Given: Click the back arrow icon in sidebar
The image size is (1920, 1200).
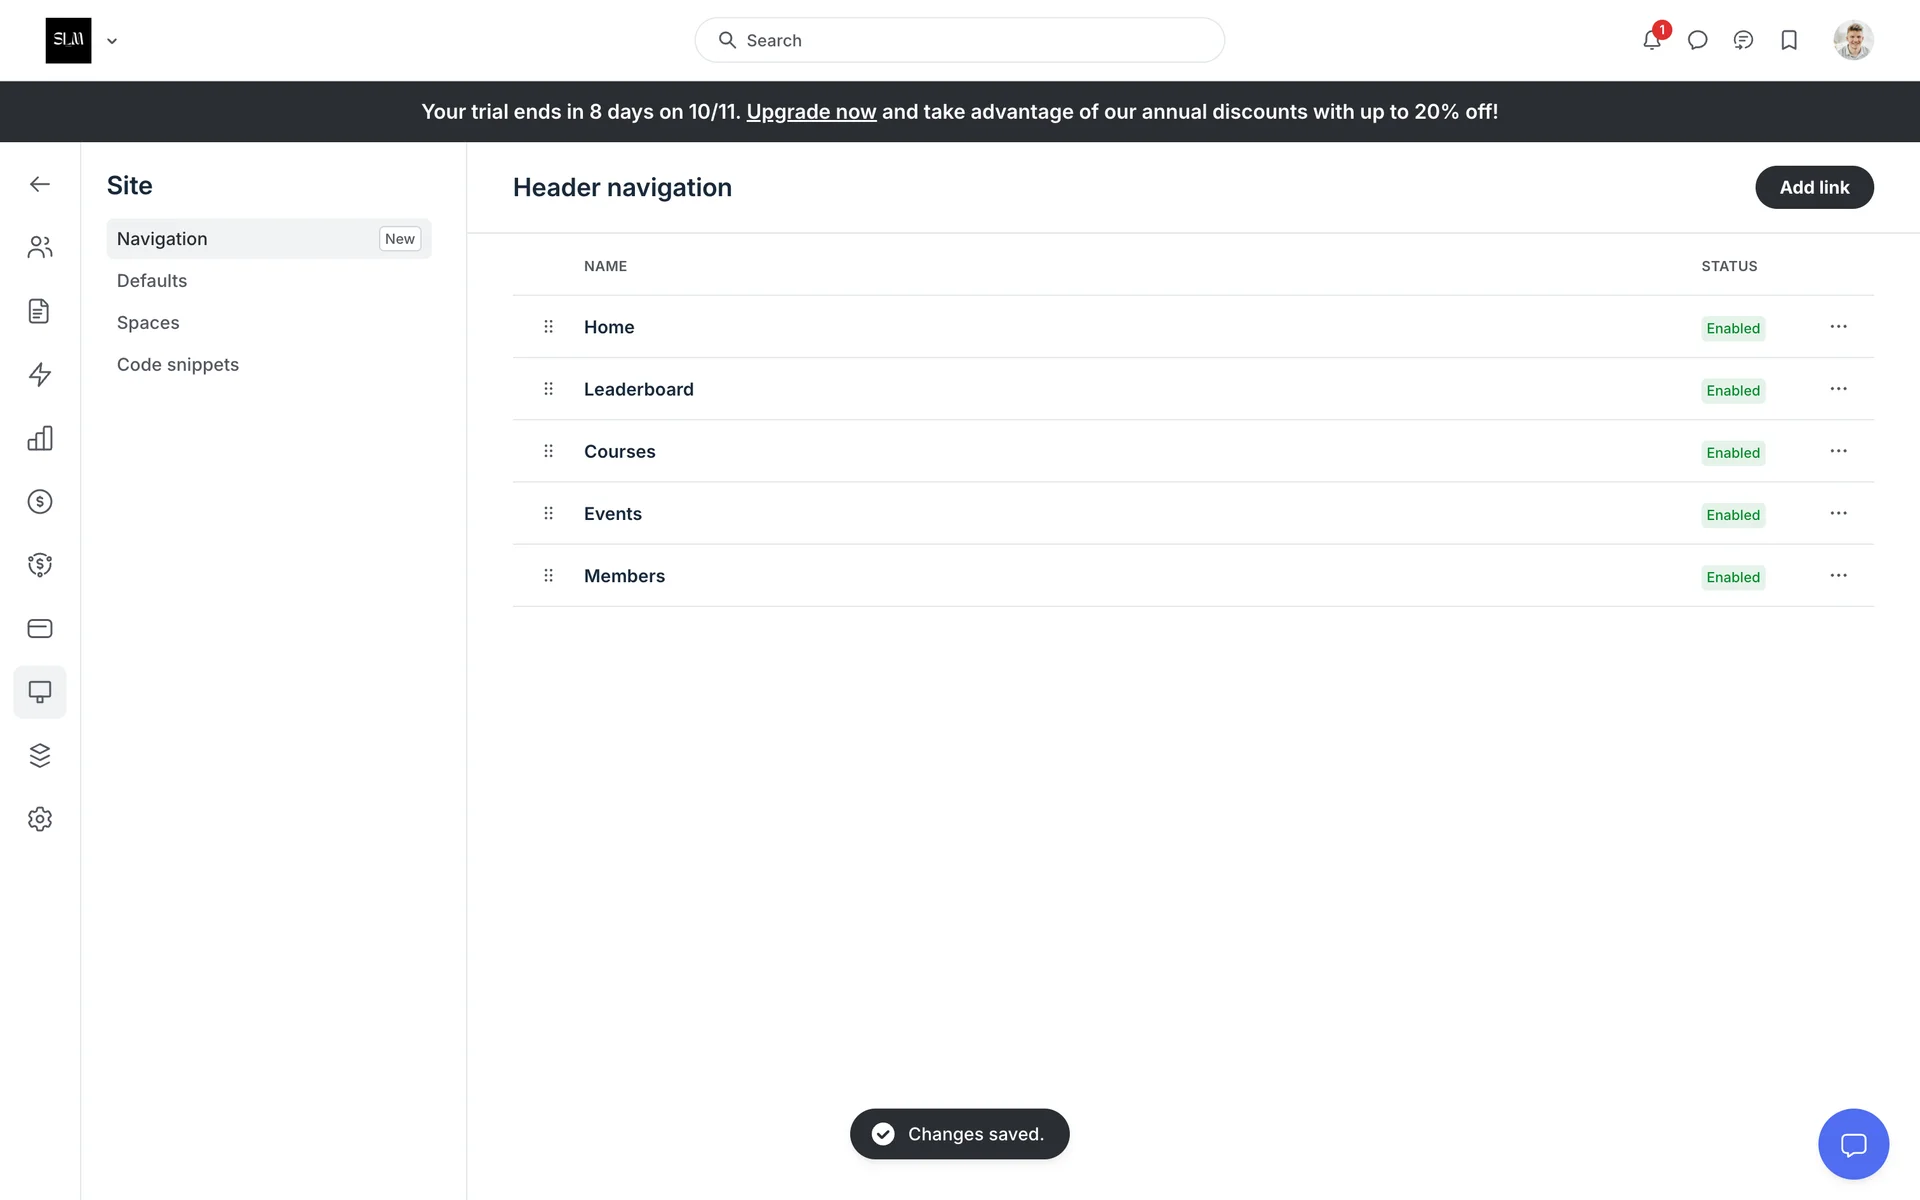Looking at the screenshot, I should pyautogui.click(x=40, y=184).
